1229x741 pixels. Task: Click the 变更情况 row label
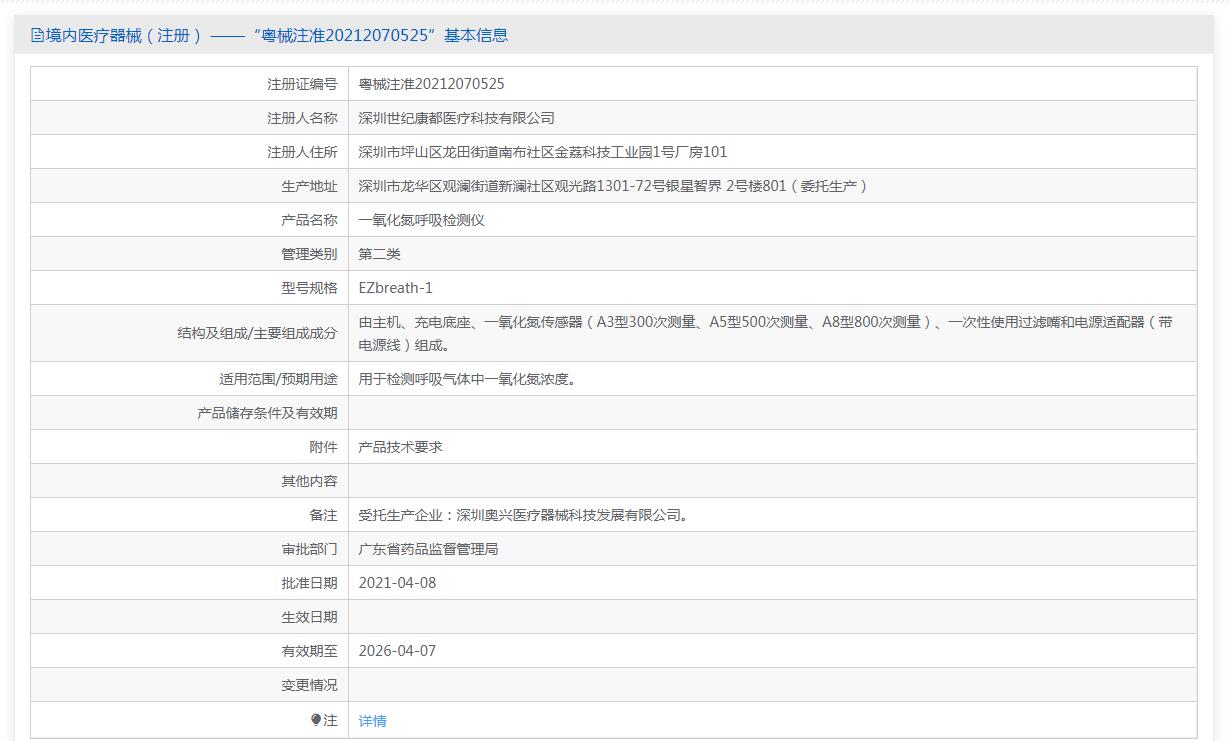(309, 685)
